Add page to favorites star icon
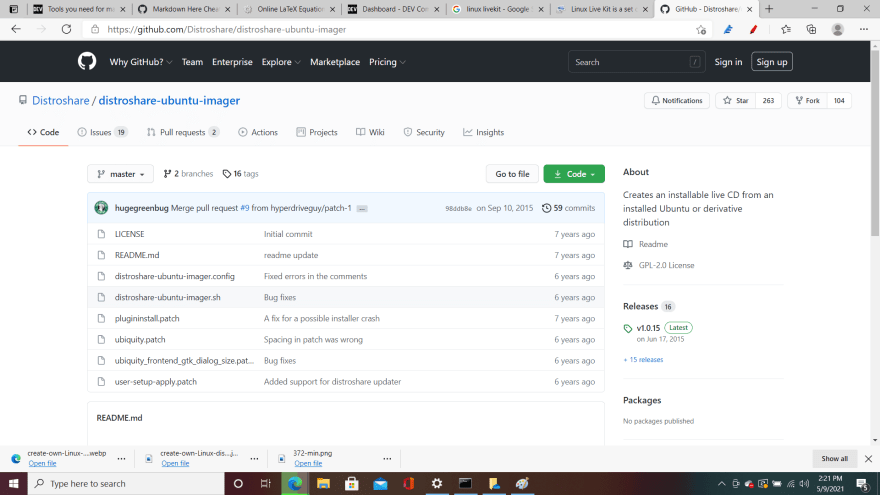This screenshot has height=495, width=880. coord(701,30)
